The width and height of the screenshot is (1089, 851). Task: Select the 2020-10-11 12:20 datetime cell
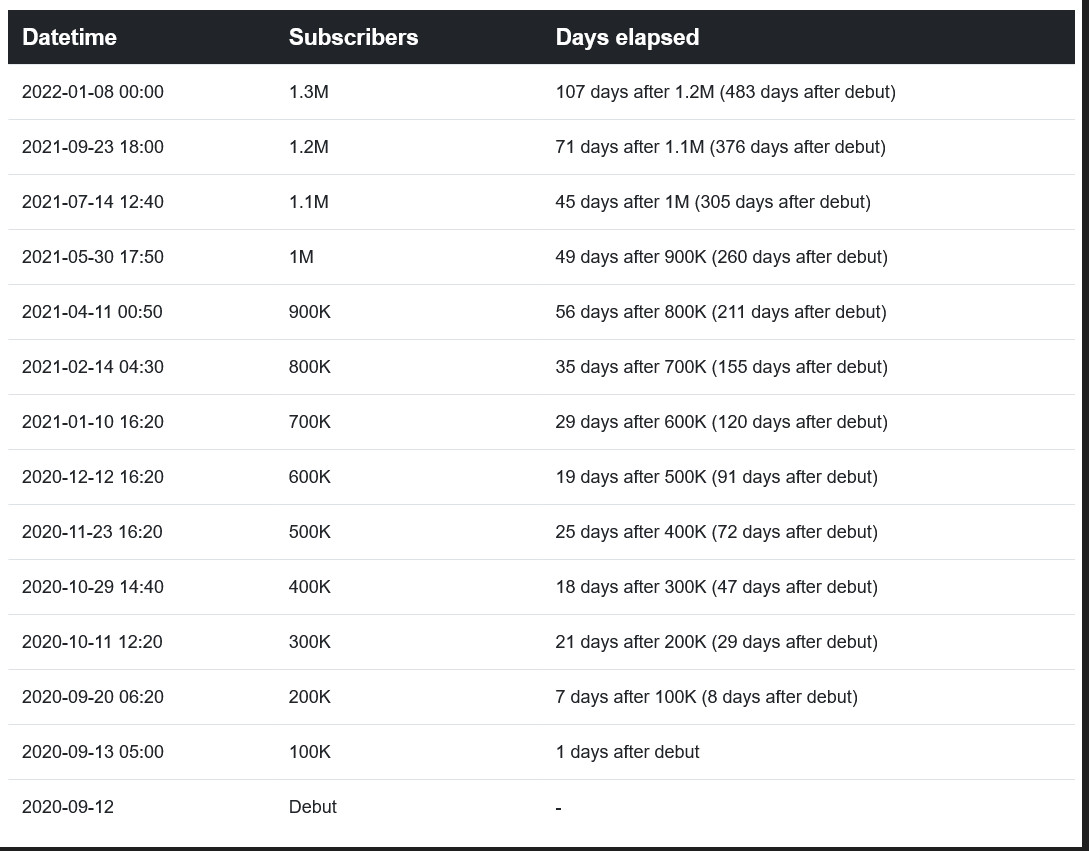[92, 642]
